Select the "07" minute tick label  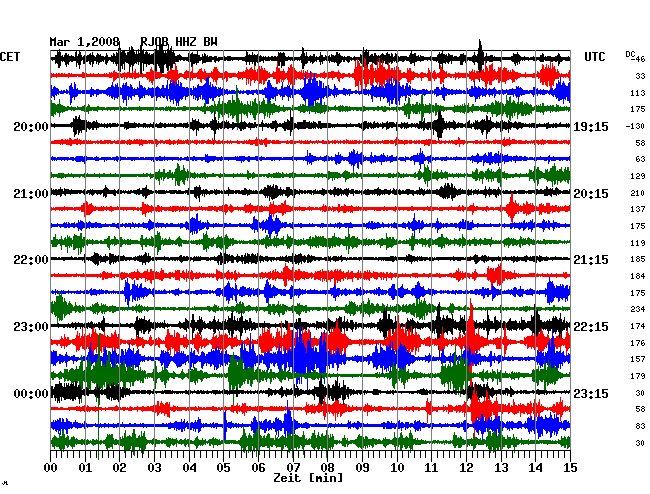[x=293, y=467]
